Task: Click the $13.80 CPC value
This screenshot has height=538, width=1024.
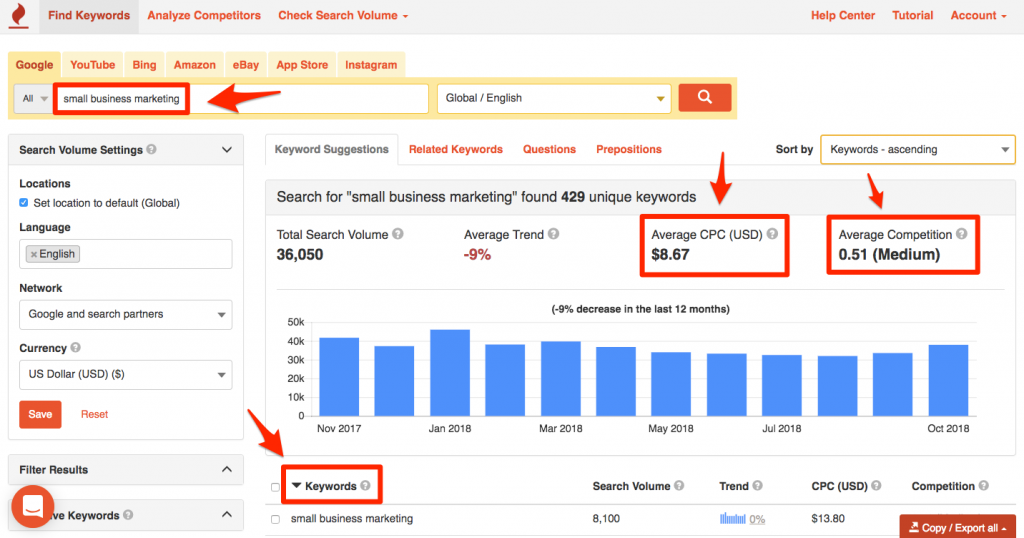Action: click(x=828, y=518)
